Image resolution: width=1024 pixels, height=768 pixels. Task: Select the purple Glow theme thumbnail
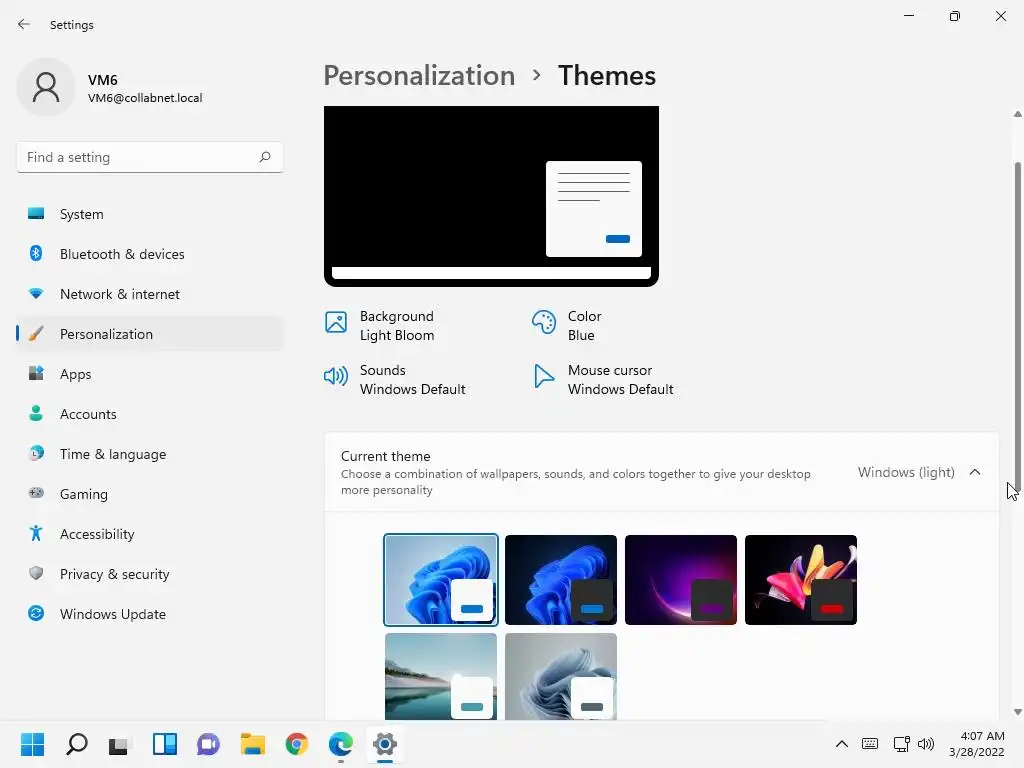tap(681, 580)
